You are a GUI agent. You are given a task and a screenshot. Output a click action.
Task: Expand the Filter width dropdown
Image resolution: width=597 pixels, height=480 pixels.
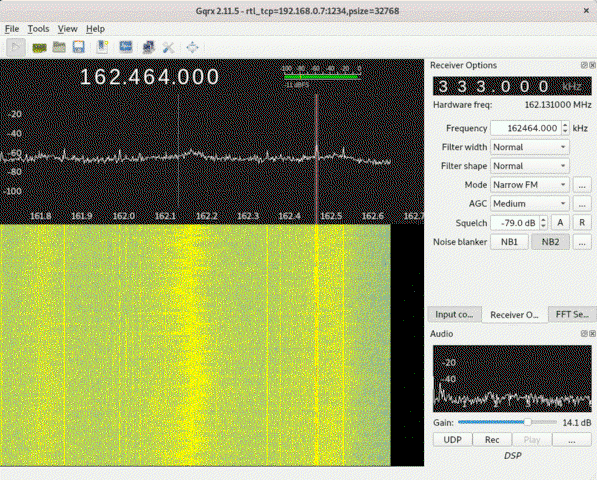click(x=530, y=147)
